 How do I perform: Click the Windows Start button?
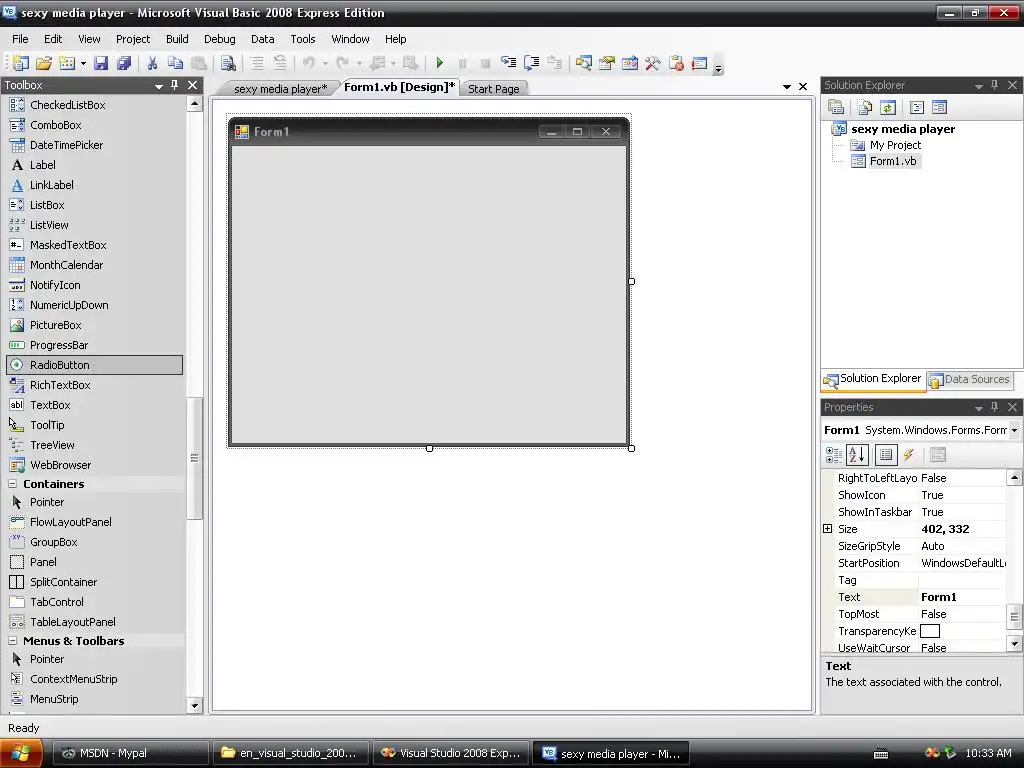coord(21,754)
